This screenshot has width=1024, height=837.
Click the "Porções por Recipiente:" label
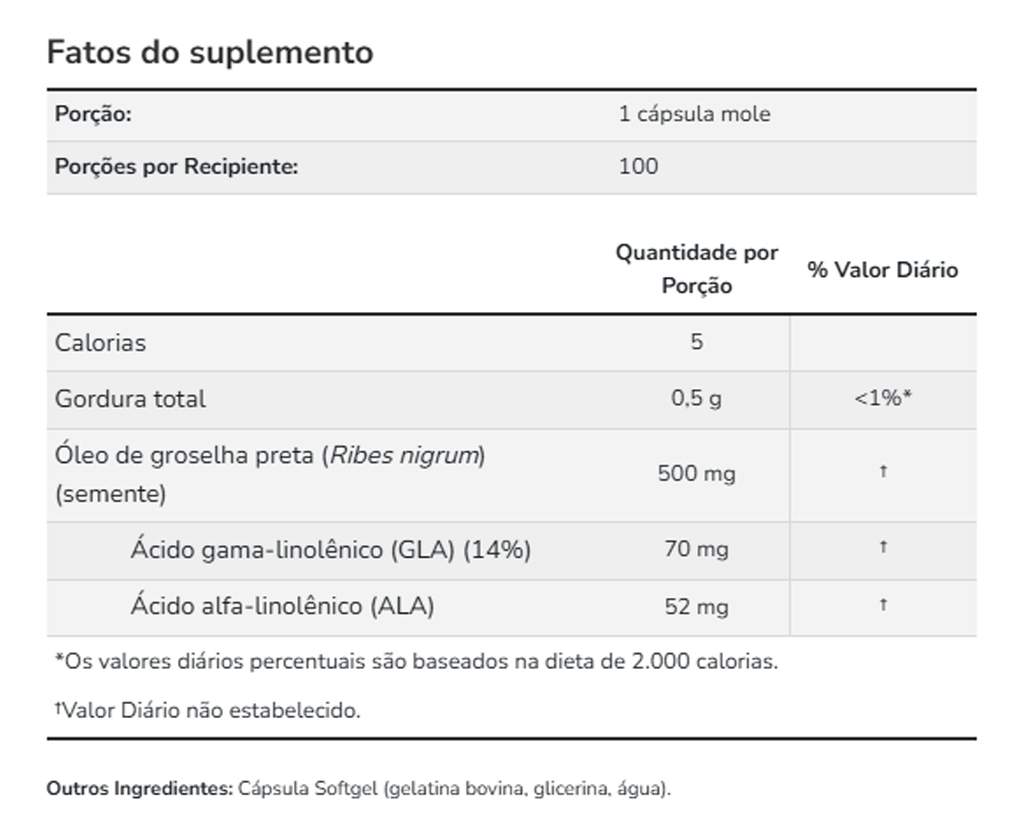tap(176, 166)
